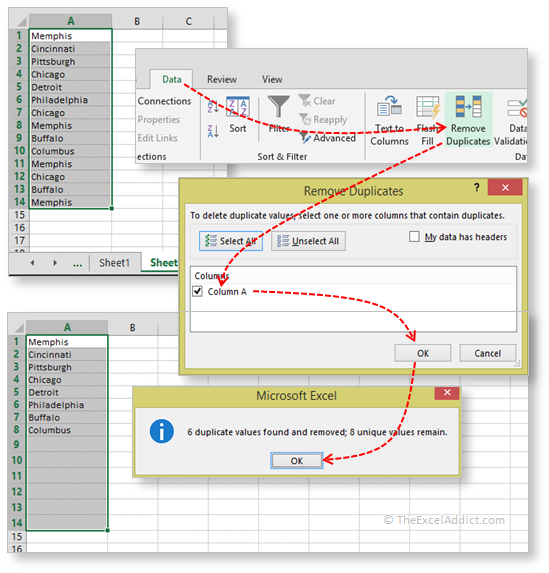
Task: Select Chicago in row 12, top sheet
Action: tap(70, 177)
